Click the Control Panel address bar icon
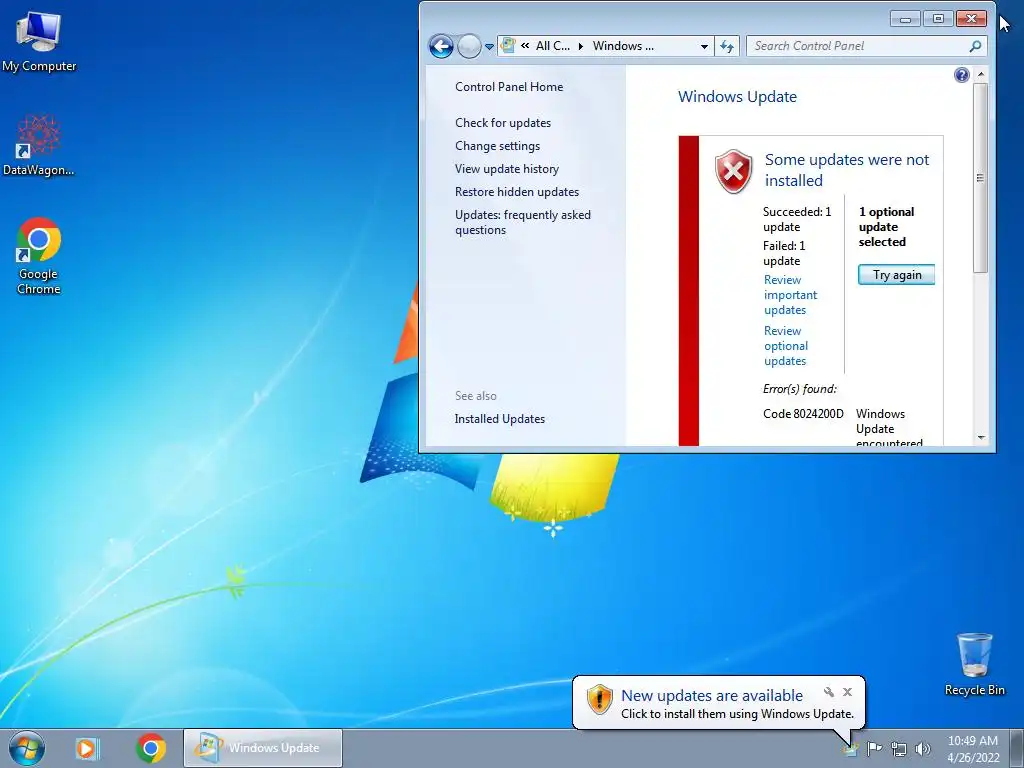 click(x=507, y=46)
